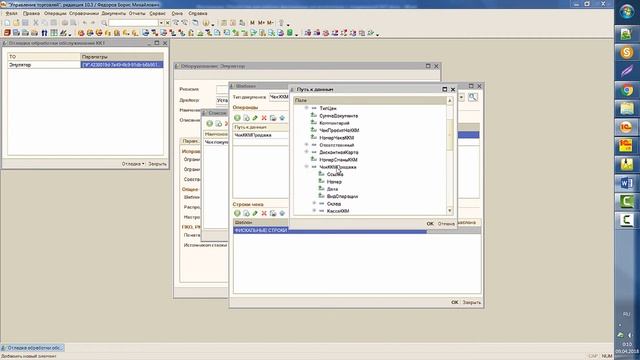Click the Windows Start orb
Image resolution: width=640 pixels, height=360 pixels.
coord(627,11)
